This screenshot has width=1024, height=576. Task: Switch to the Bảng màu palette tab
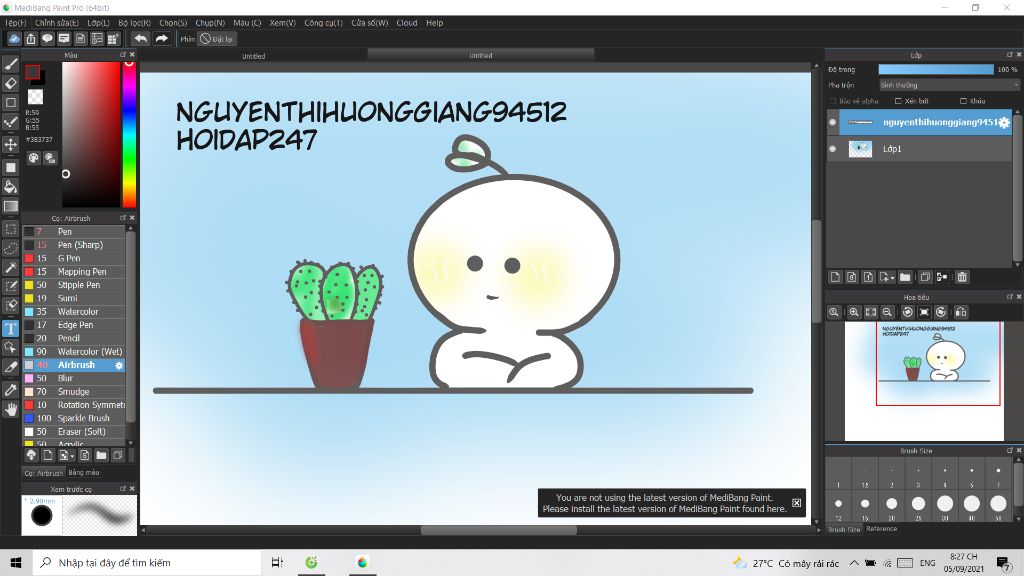pyautogui.click(x=84, y=472)
